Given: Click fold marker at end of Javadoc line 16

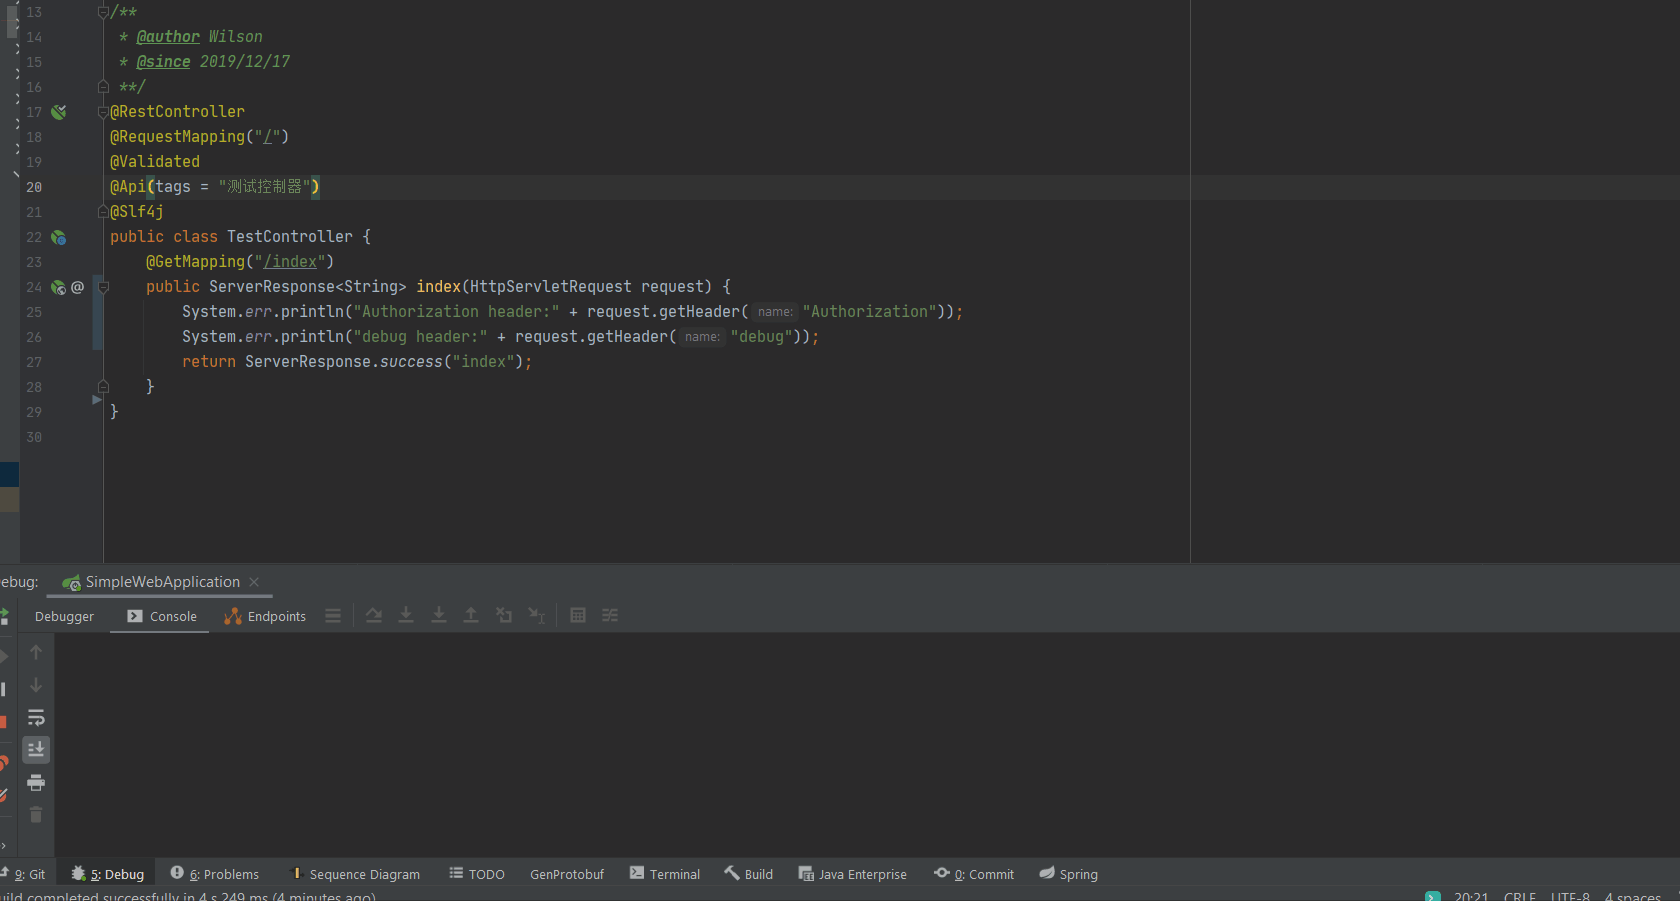Looking at the screenshot, I should coord(103,87).
